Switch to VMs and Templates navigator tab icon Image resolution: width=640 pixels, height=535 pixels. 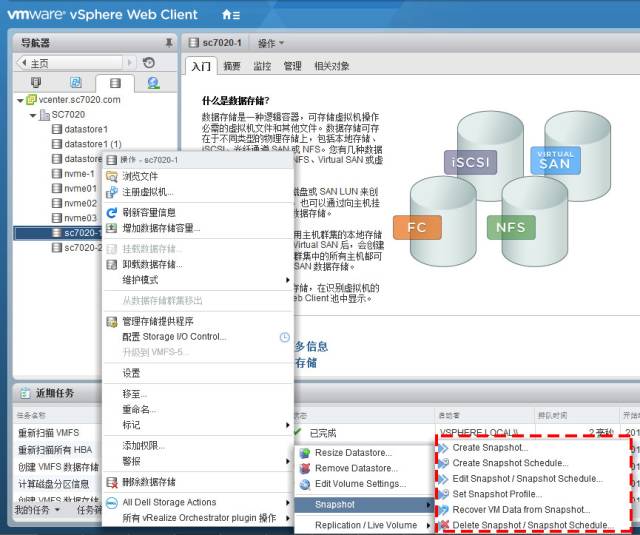point(76,83)
